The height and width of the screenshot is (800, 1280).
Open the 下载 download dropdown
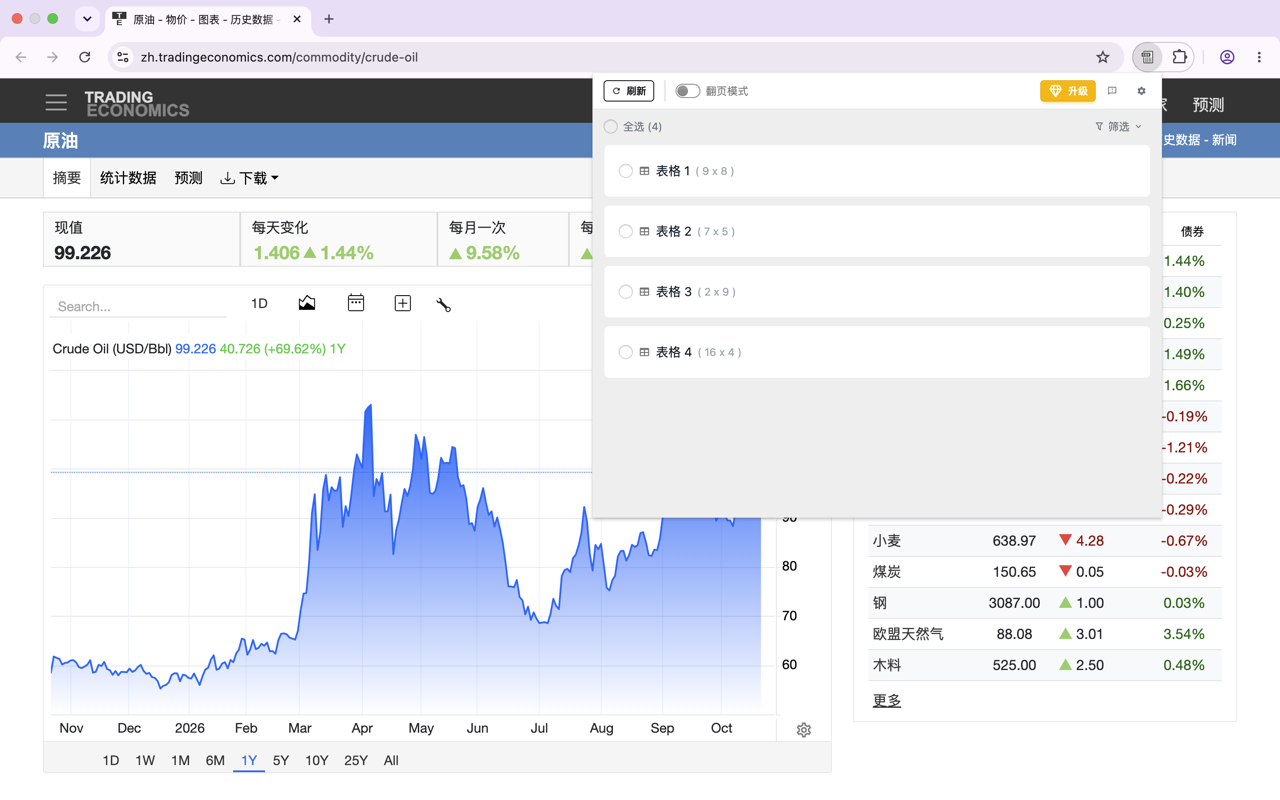[249, 178]
